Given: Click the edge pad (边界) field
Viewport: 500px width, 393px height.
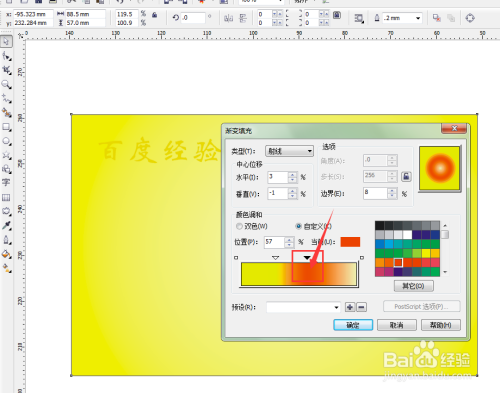Looking at the screenshot, I should point(375,193).
